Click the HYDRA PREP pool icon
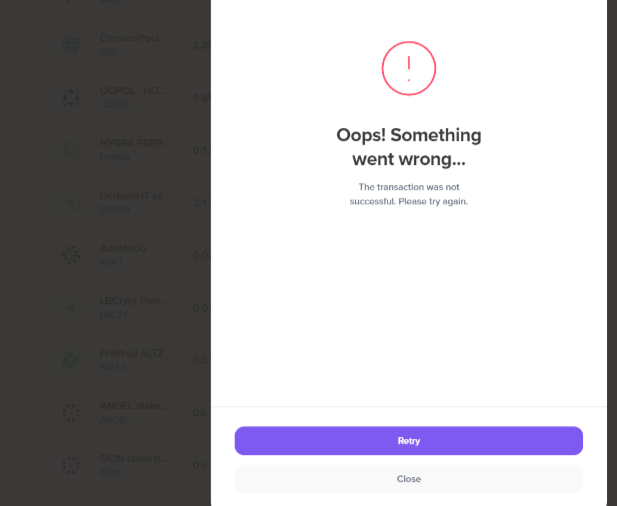Viewport: 617px width, 506px height. pos(71,149)
